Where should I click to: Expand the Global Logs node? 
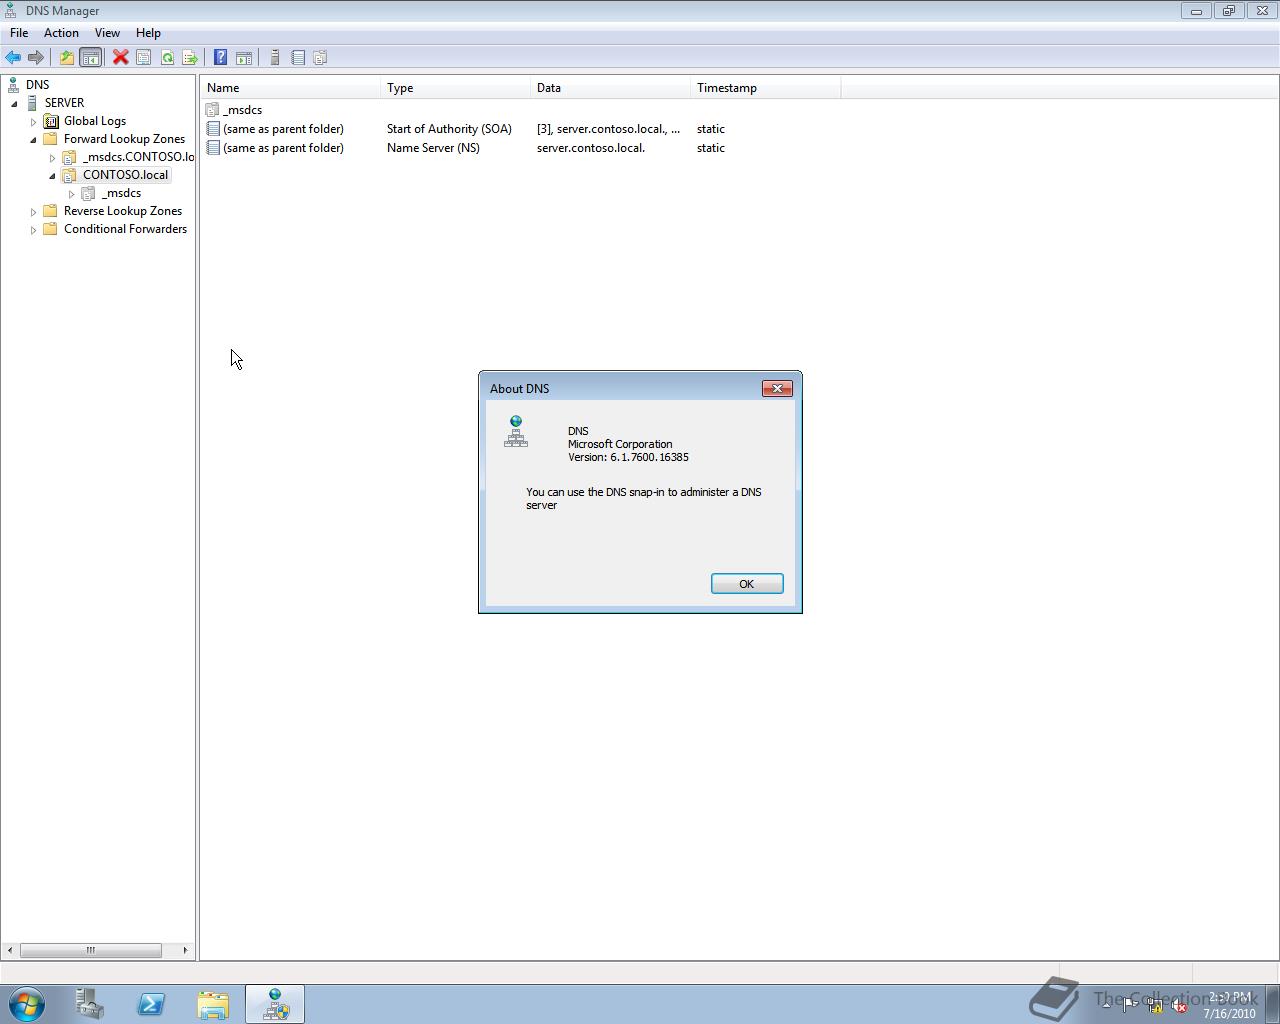(33, 121)
